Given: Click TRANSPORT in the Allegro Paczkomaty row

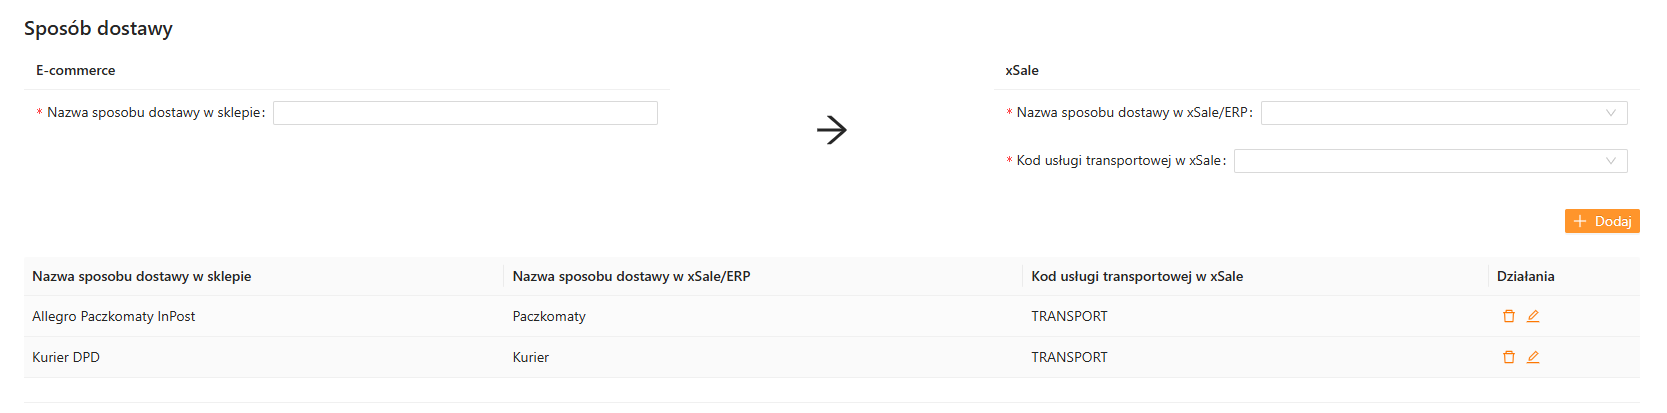Looking at the screenshot, I should [x=1069, y=317].
